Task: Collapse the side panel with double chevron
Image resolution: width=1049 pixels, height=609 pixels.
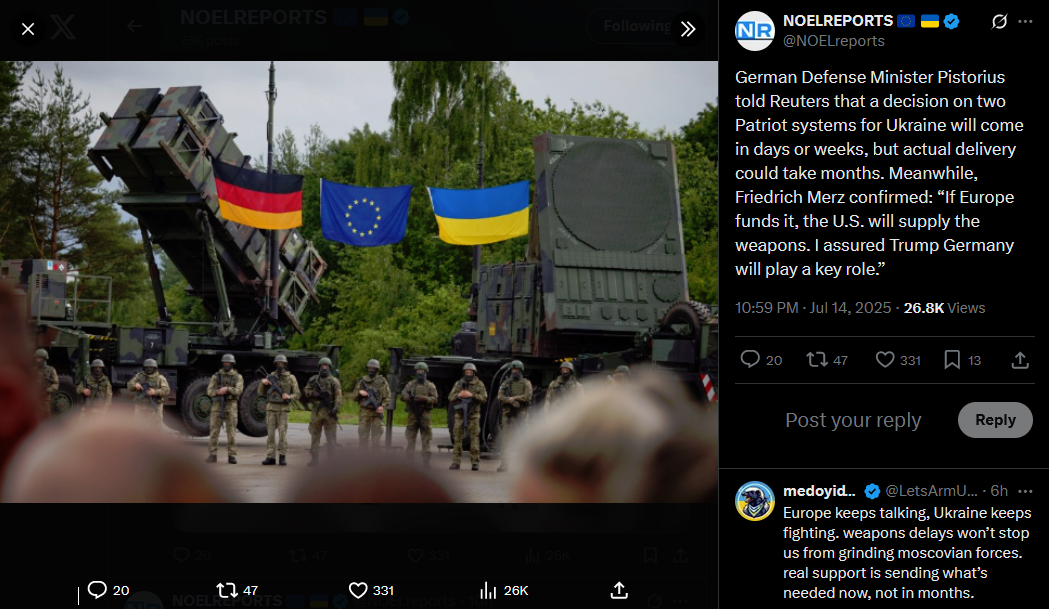Action: click(688, 29)
